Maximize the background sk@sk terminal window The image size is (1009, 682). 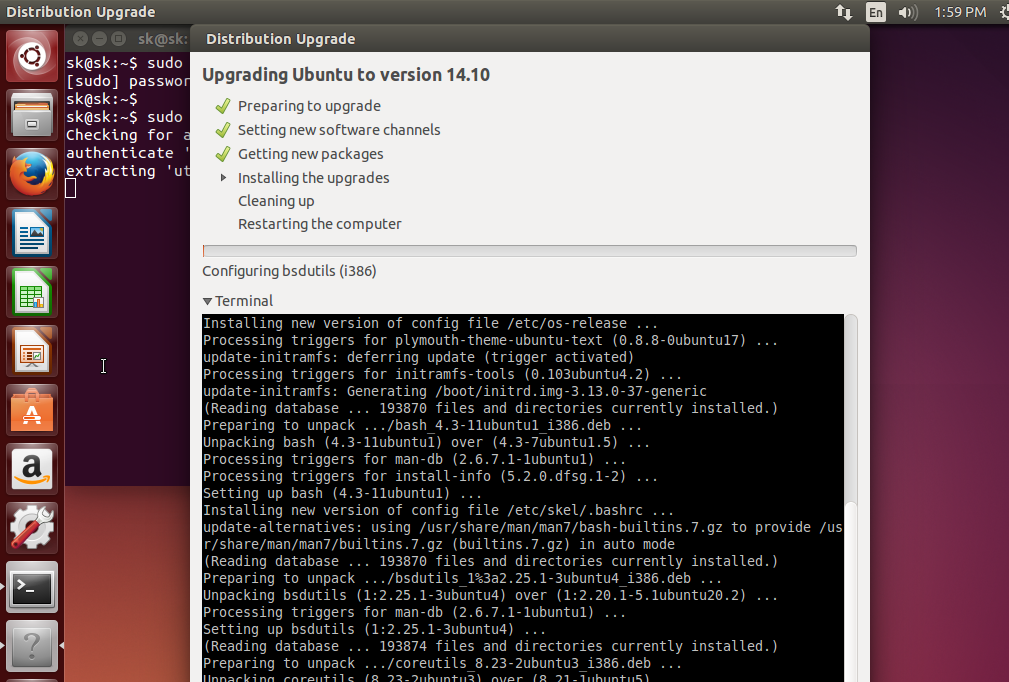coord(118,39)
